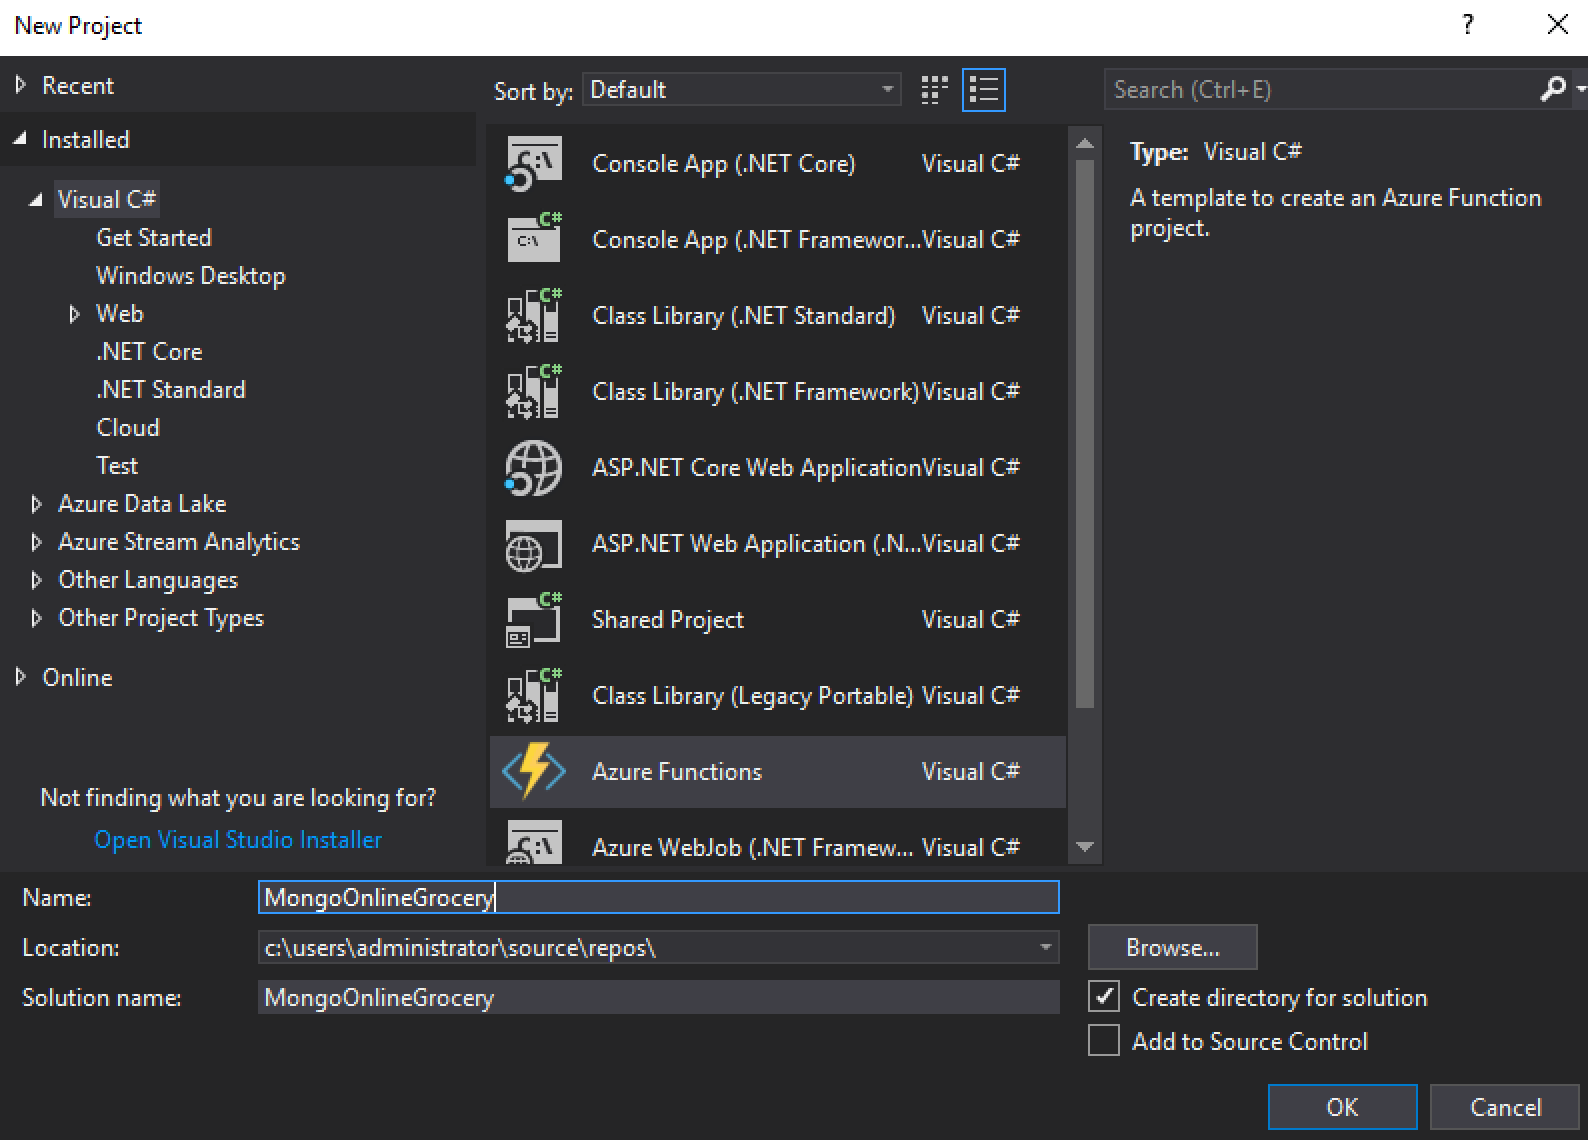Select Windows Desktop category
The width and height of the screenshot is (1588, 1140).
(x=191, y=276)
